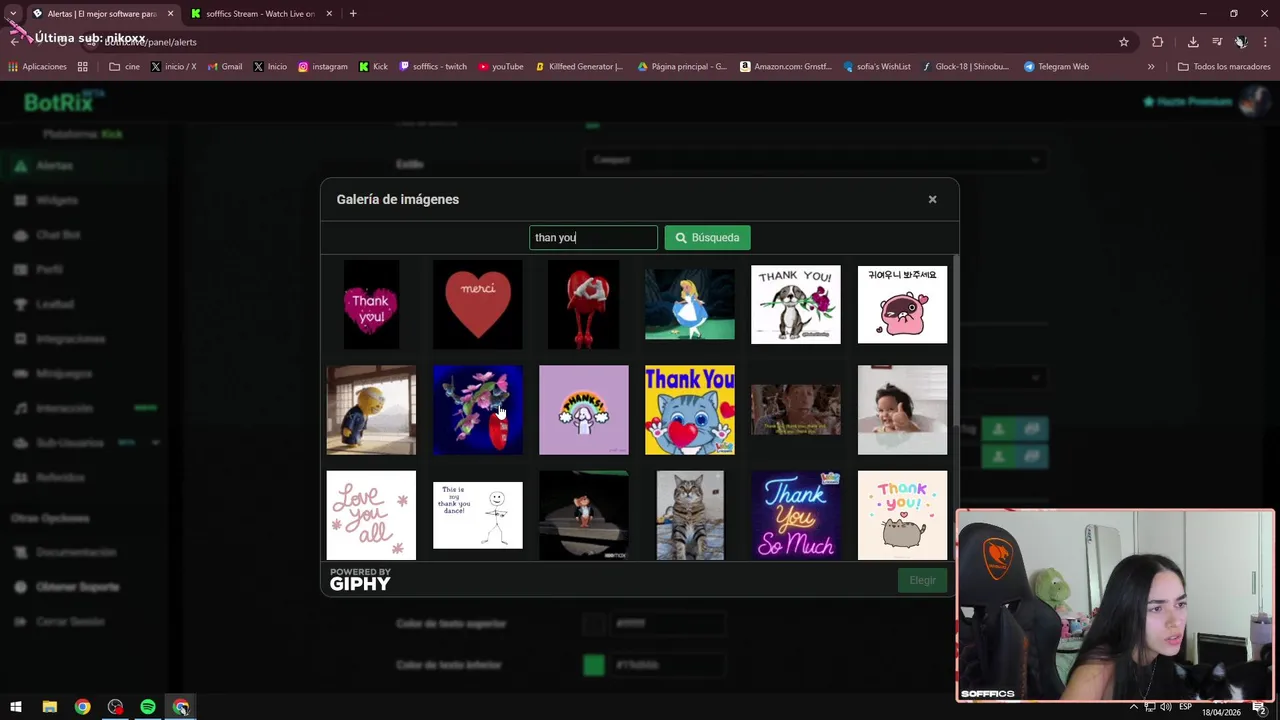This screenshot has width=1280, height=720.
Task: Select the neon 'Thank You So Much' GIF
Action: pos(796,515)
